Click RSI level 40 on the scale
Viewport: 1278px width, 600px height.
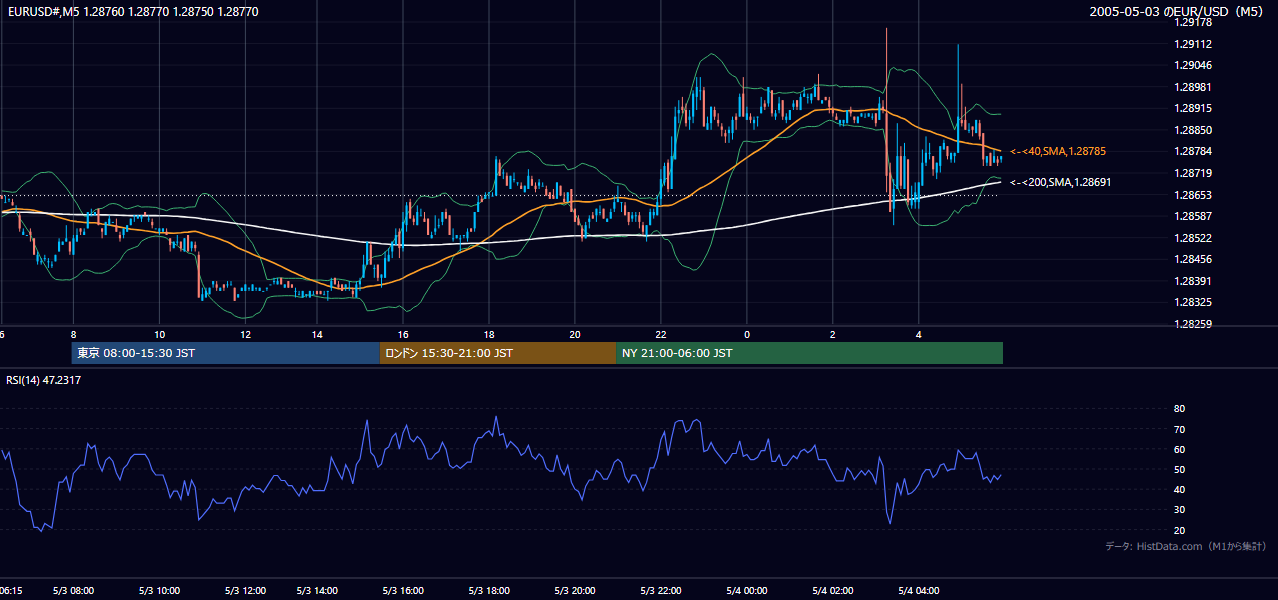coord(1179,489)
